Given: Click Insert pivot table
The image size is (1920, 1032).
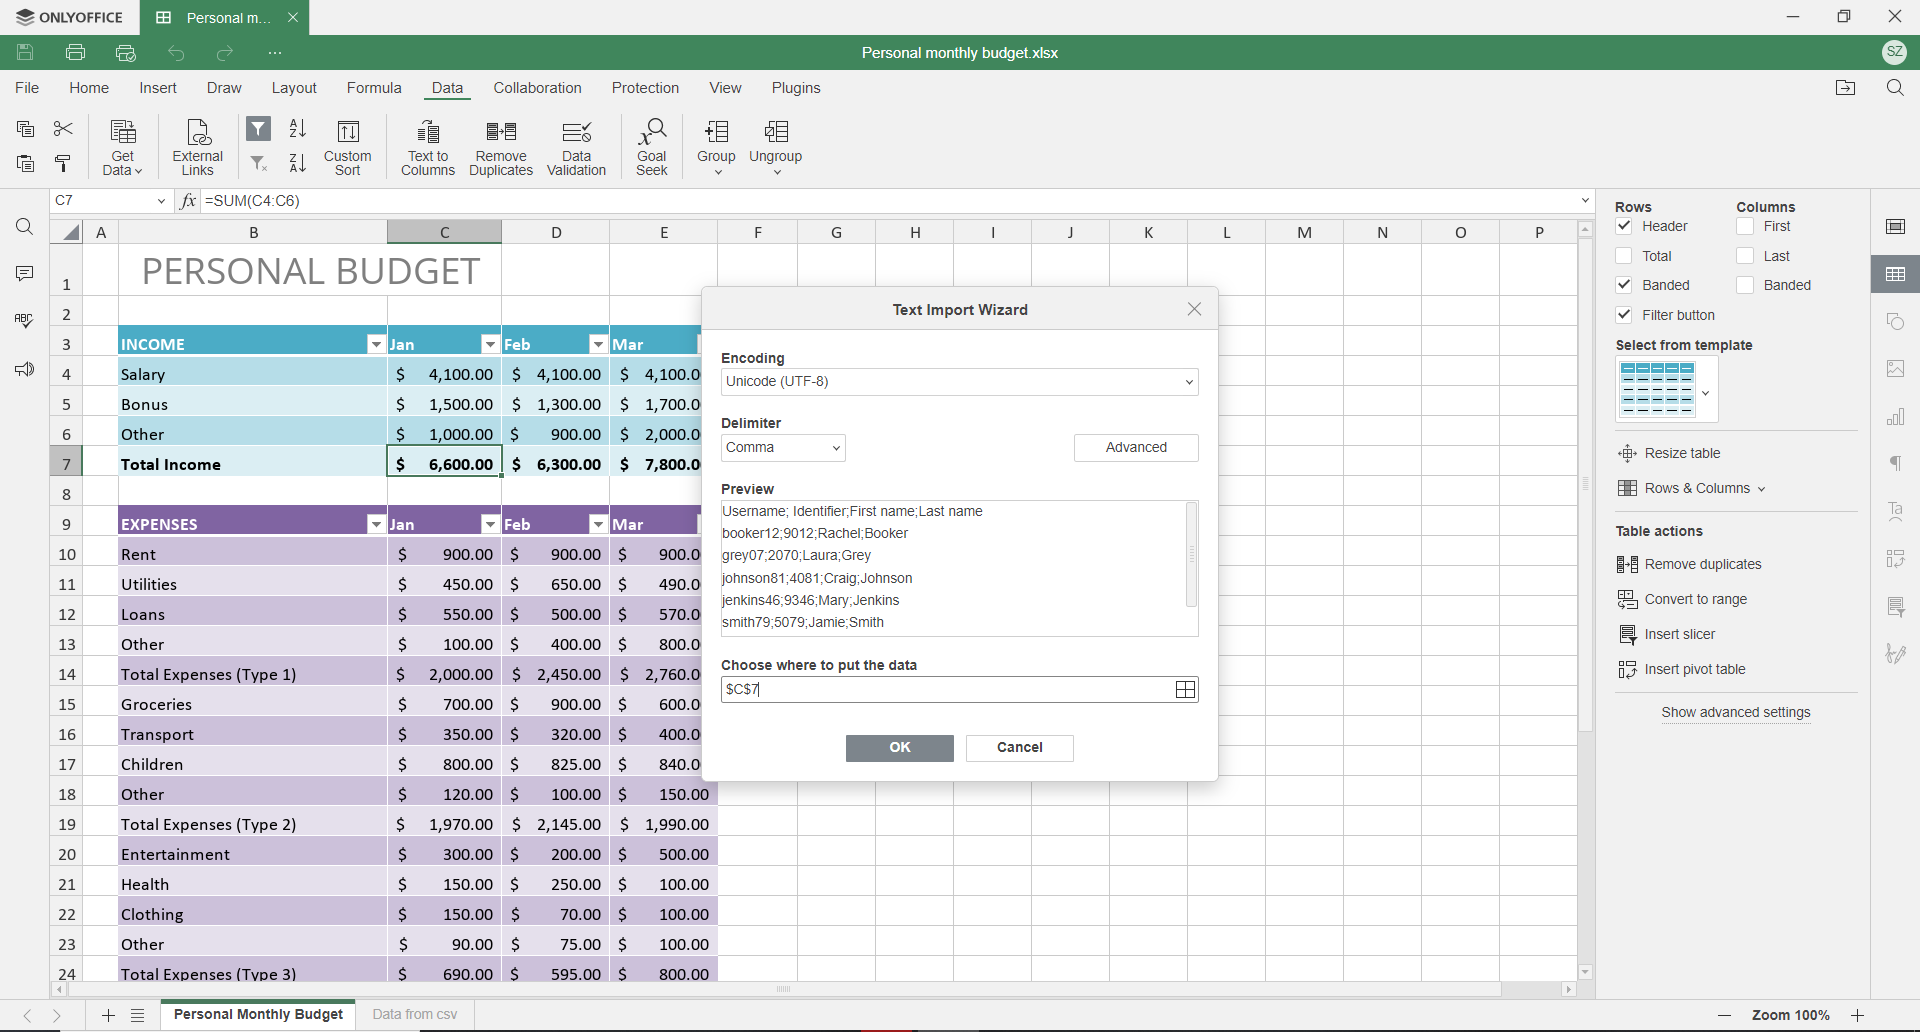Looking at the screenshot, I should pyautogui.click(x=1682, y=670).
